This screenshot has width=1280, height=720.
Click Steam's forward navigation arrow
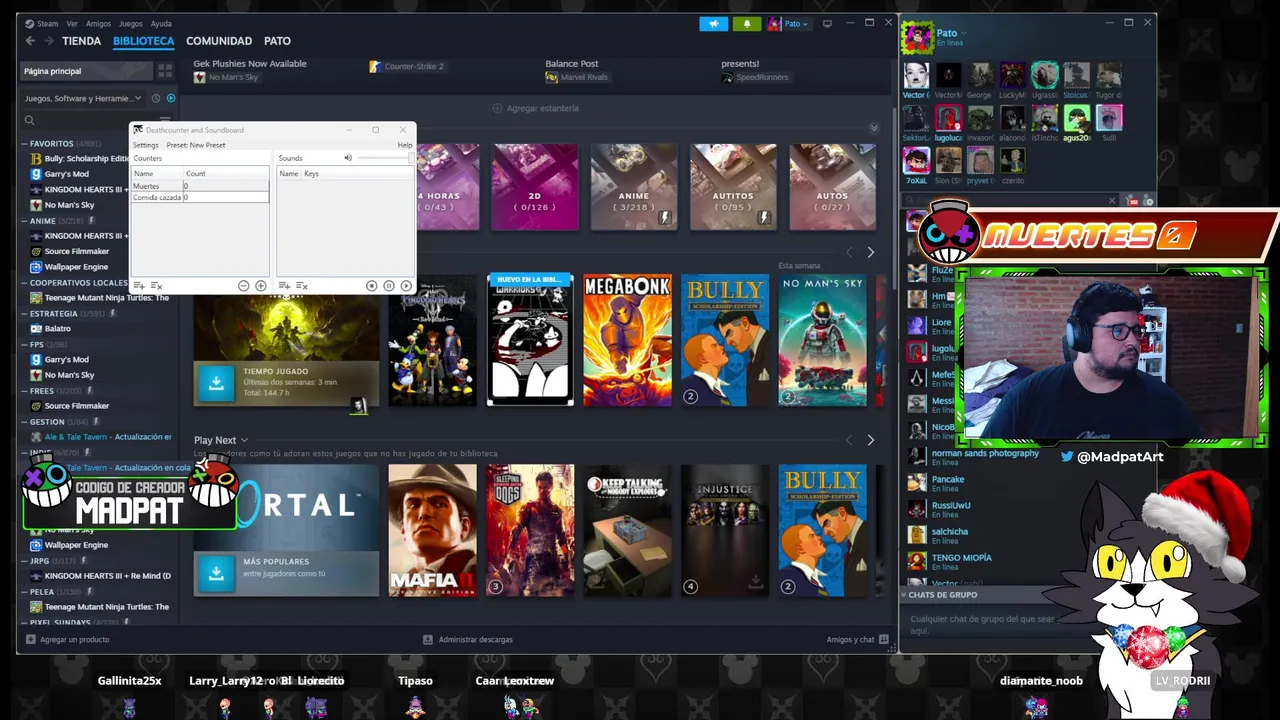point(48,41)
